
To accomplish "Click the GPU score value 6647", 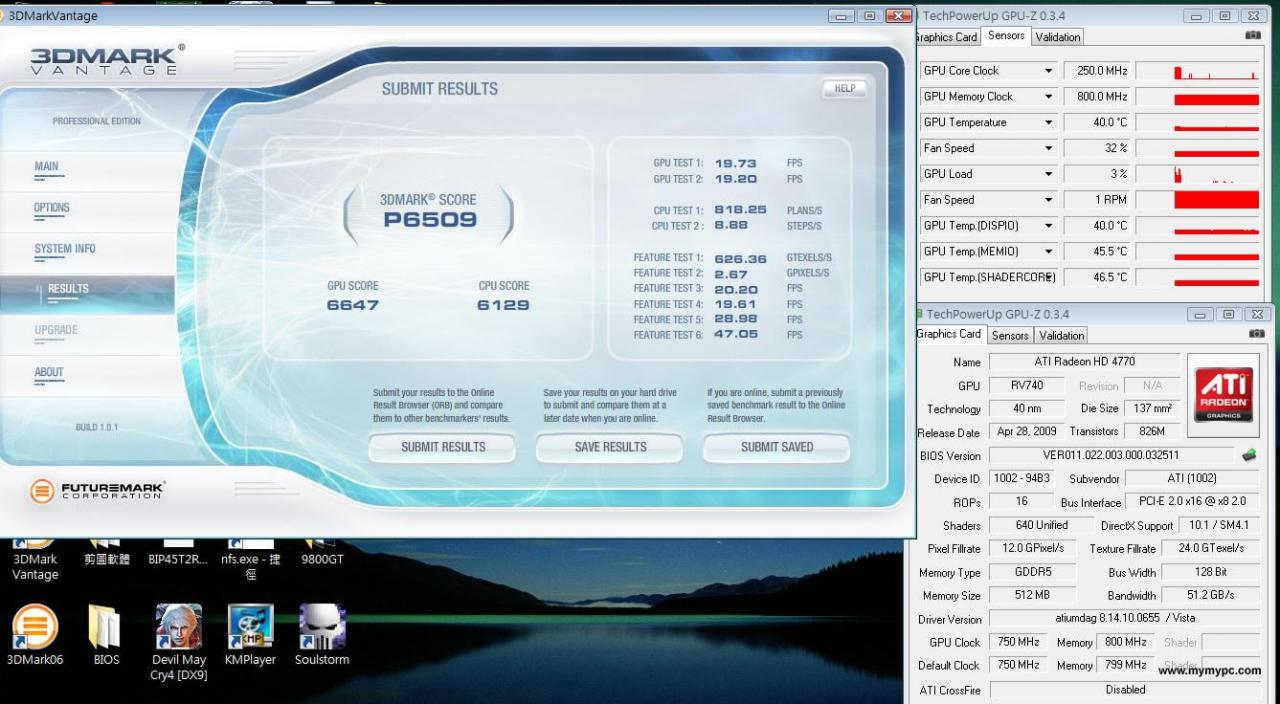I will (x=353, y=305).
